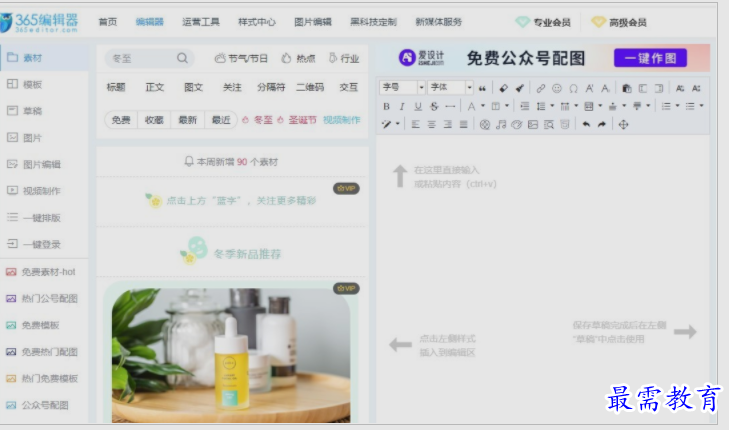Toggle the 最近 filter pill
The width and height of the screenshot is (729, 430).
(221, 120)
